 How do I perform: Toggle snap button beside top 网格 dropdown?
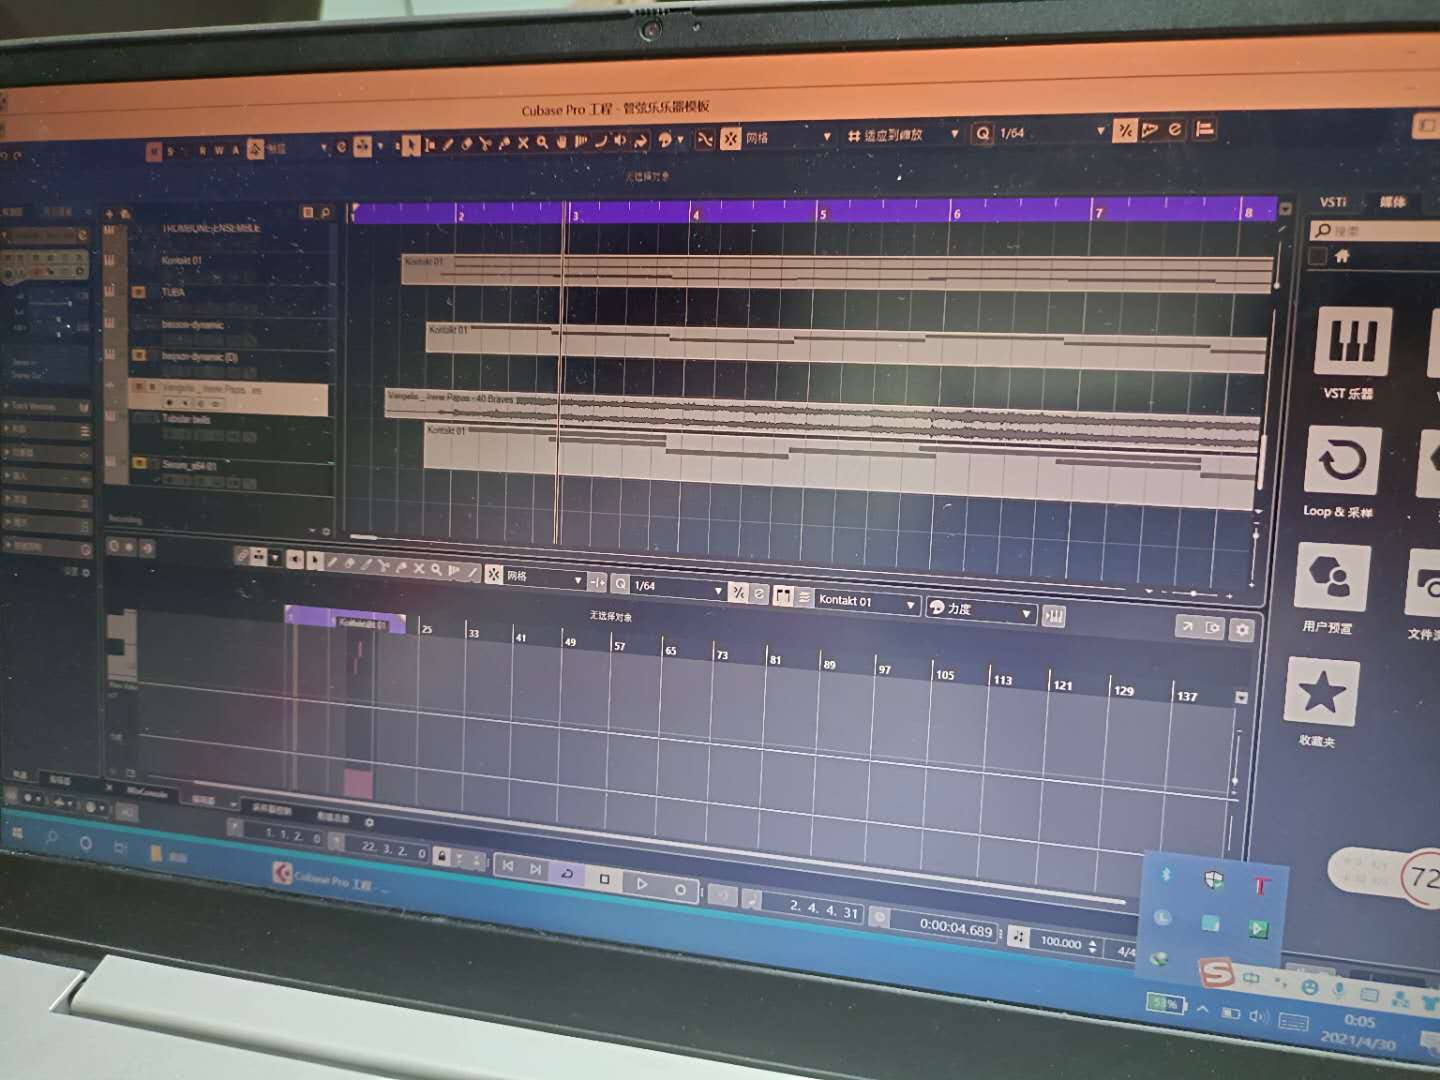coord(731,138)
